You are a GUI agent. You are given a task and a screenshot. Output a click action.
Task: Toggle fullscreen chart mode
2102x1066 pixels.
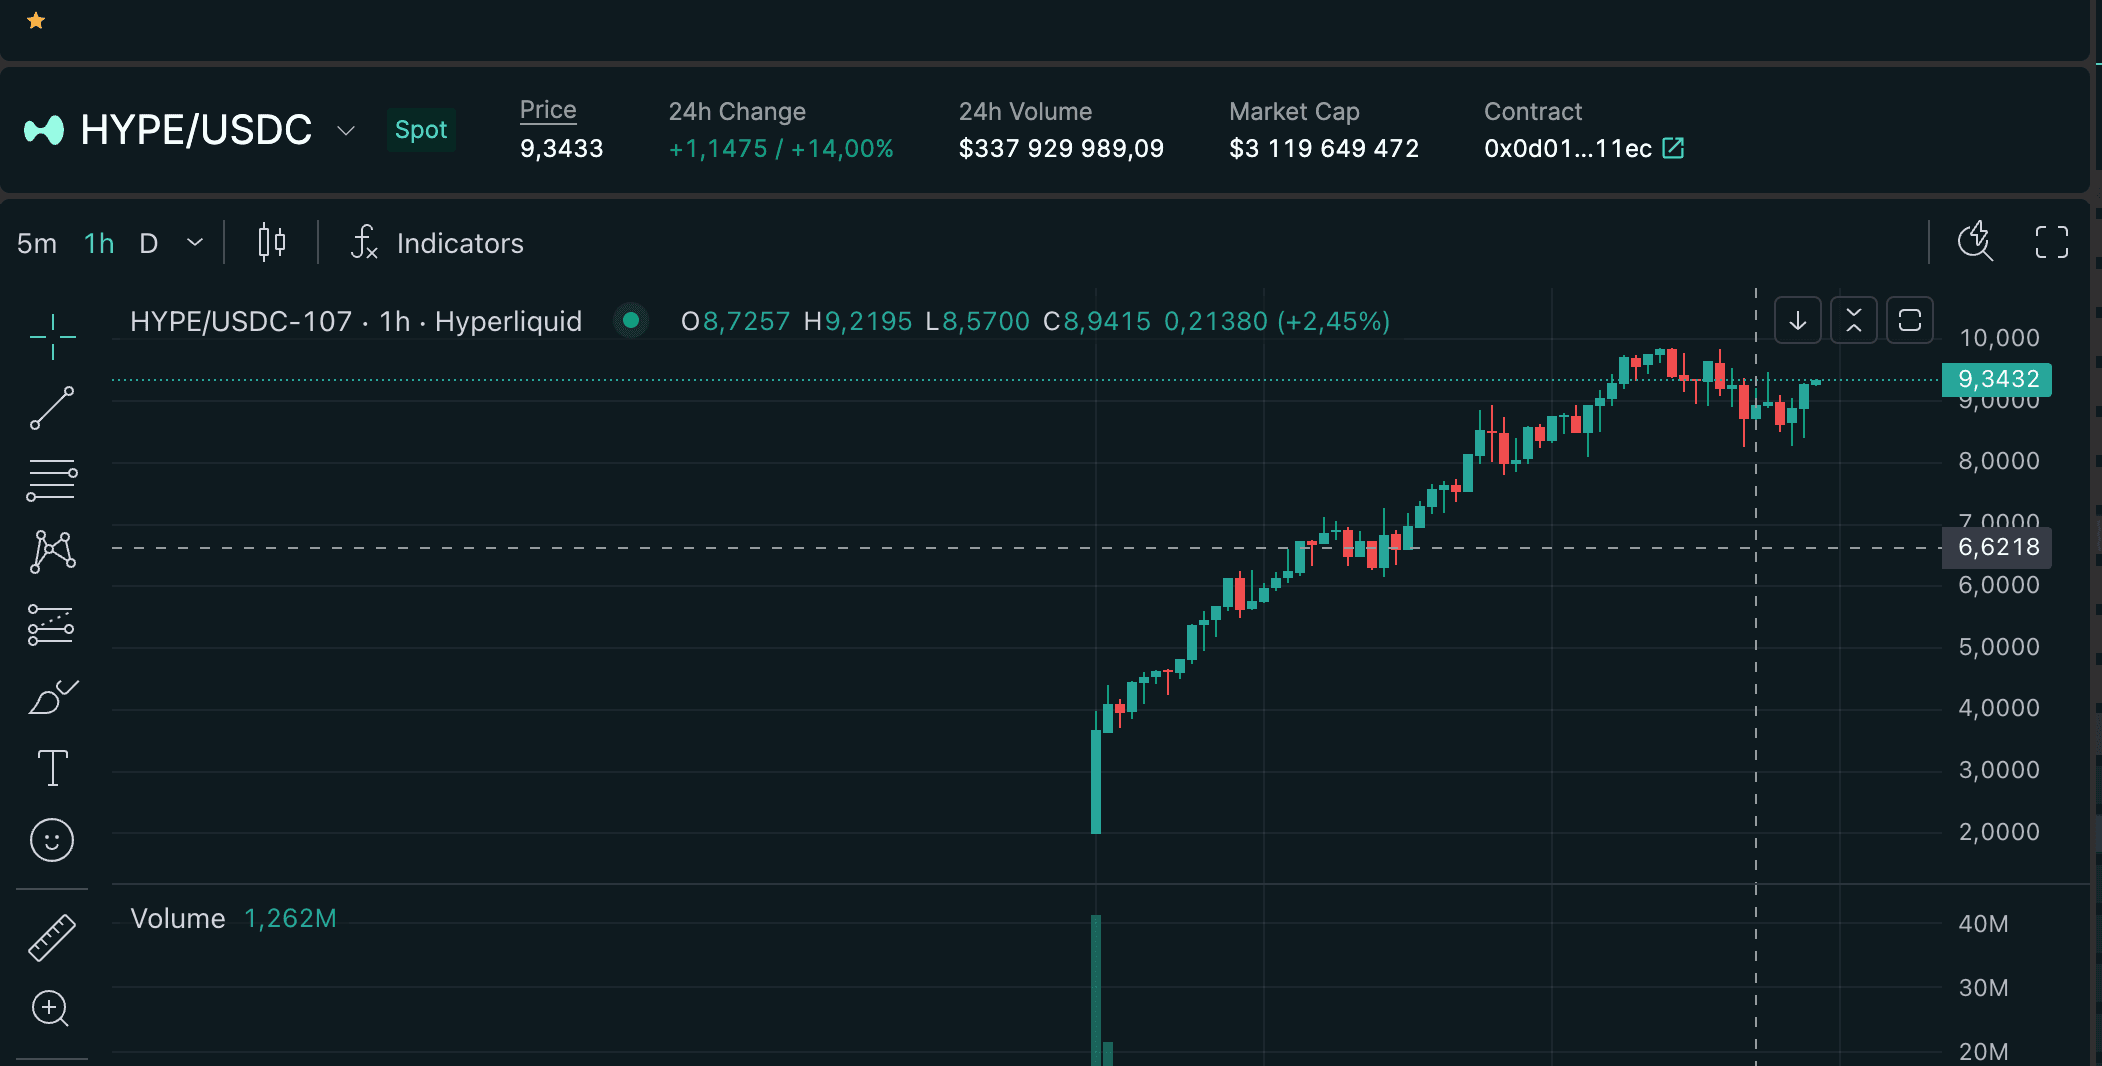[x=2051, y=242]
